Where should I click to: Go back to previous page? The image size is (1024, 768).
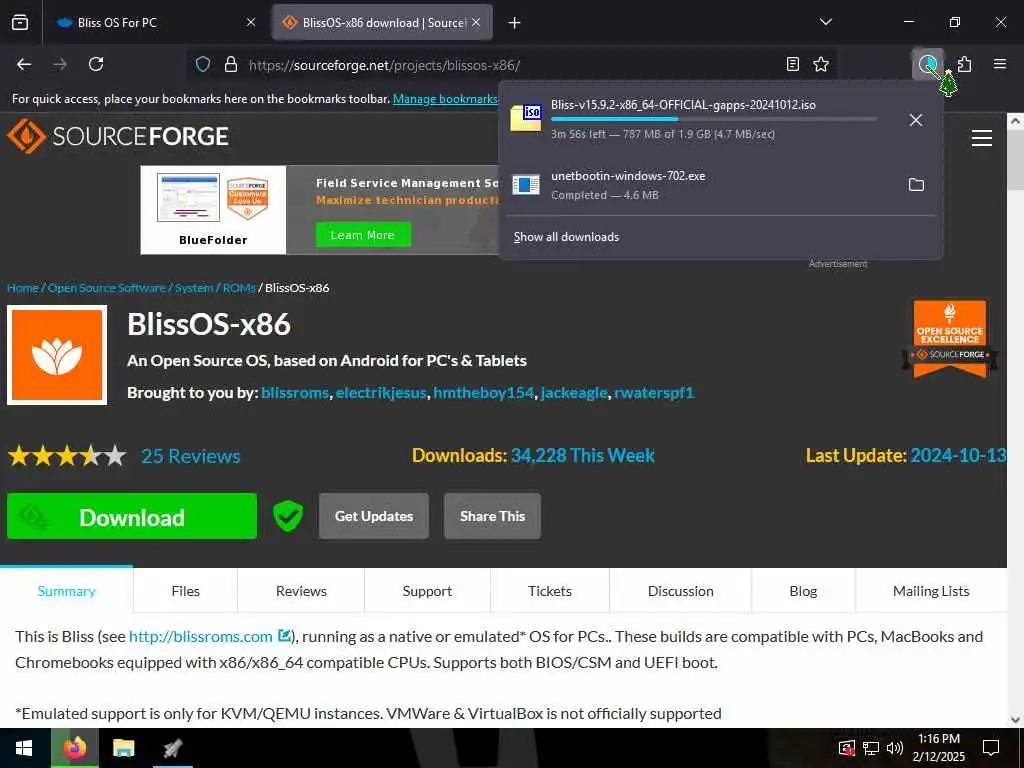click(24, 64)
